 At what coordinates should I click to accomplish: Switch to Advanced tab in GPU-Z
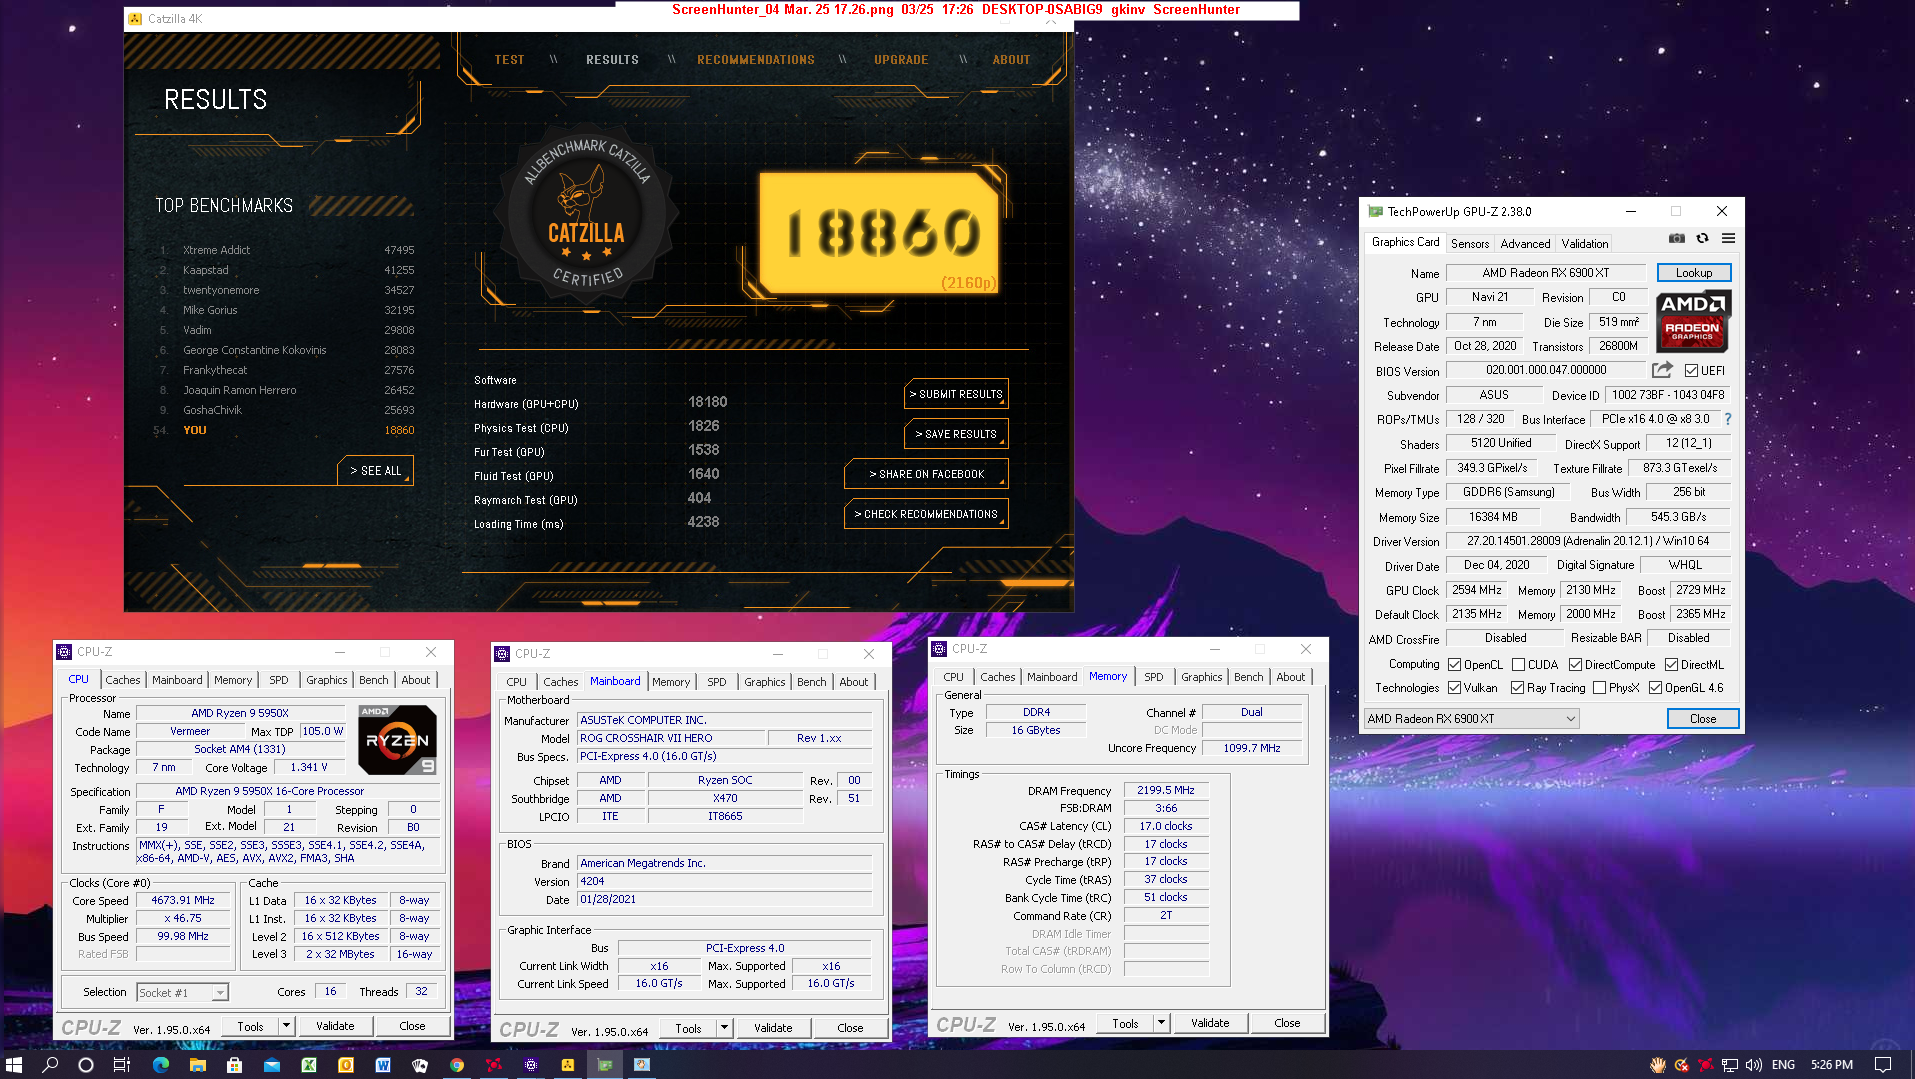pyautogui.click(x=1525, y=244)
